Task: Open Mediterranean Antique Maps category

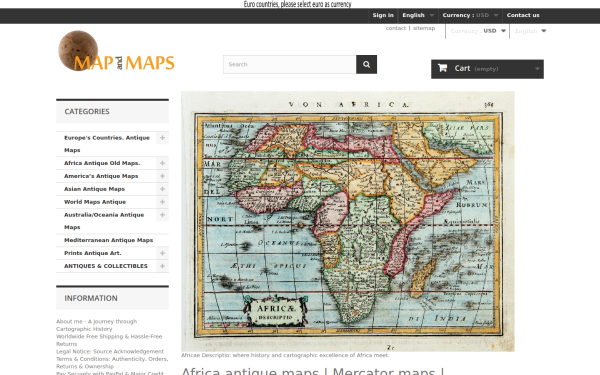Action: click(x=109, y=240)
